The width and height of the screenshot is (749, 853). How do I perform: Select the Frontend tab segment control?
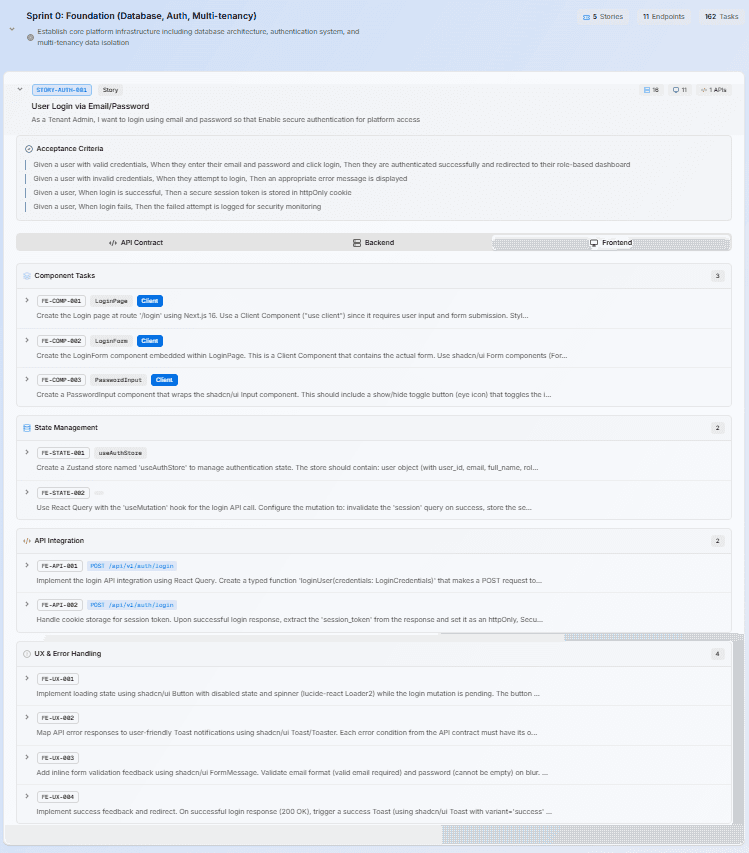[x=612, y=242]
